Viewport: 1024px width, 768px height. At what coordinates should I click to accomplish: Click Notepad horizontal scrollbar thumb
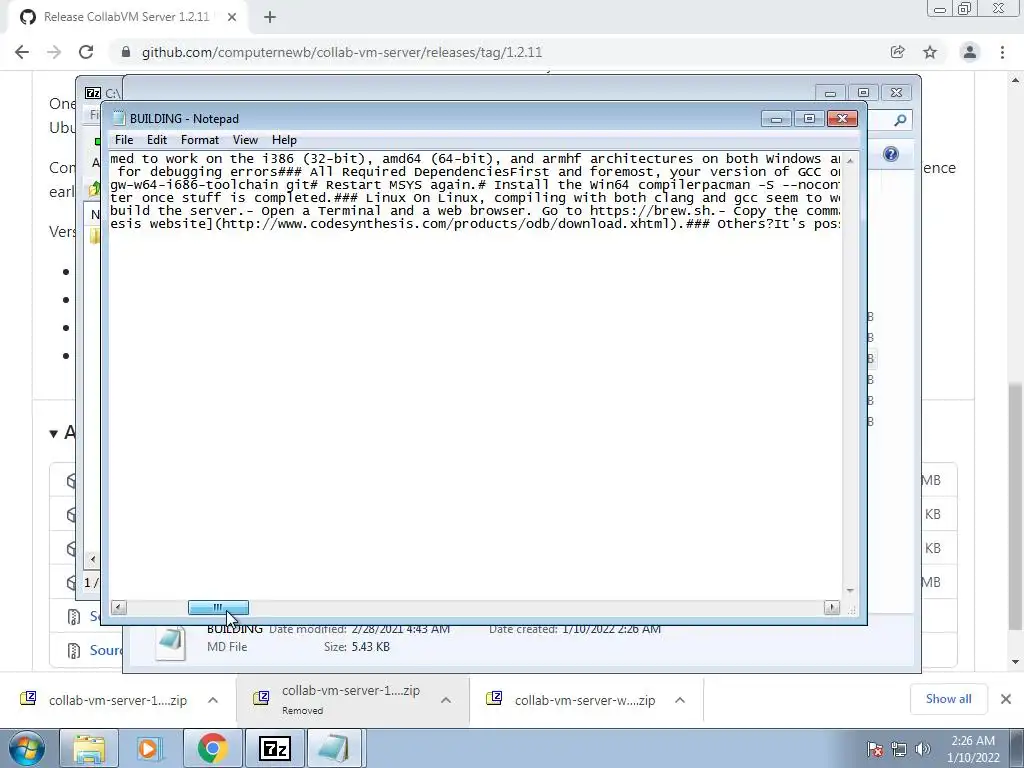tap(218, 607)
